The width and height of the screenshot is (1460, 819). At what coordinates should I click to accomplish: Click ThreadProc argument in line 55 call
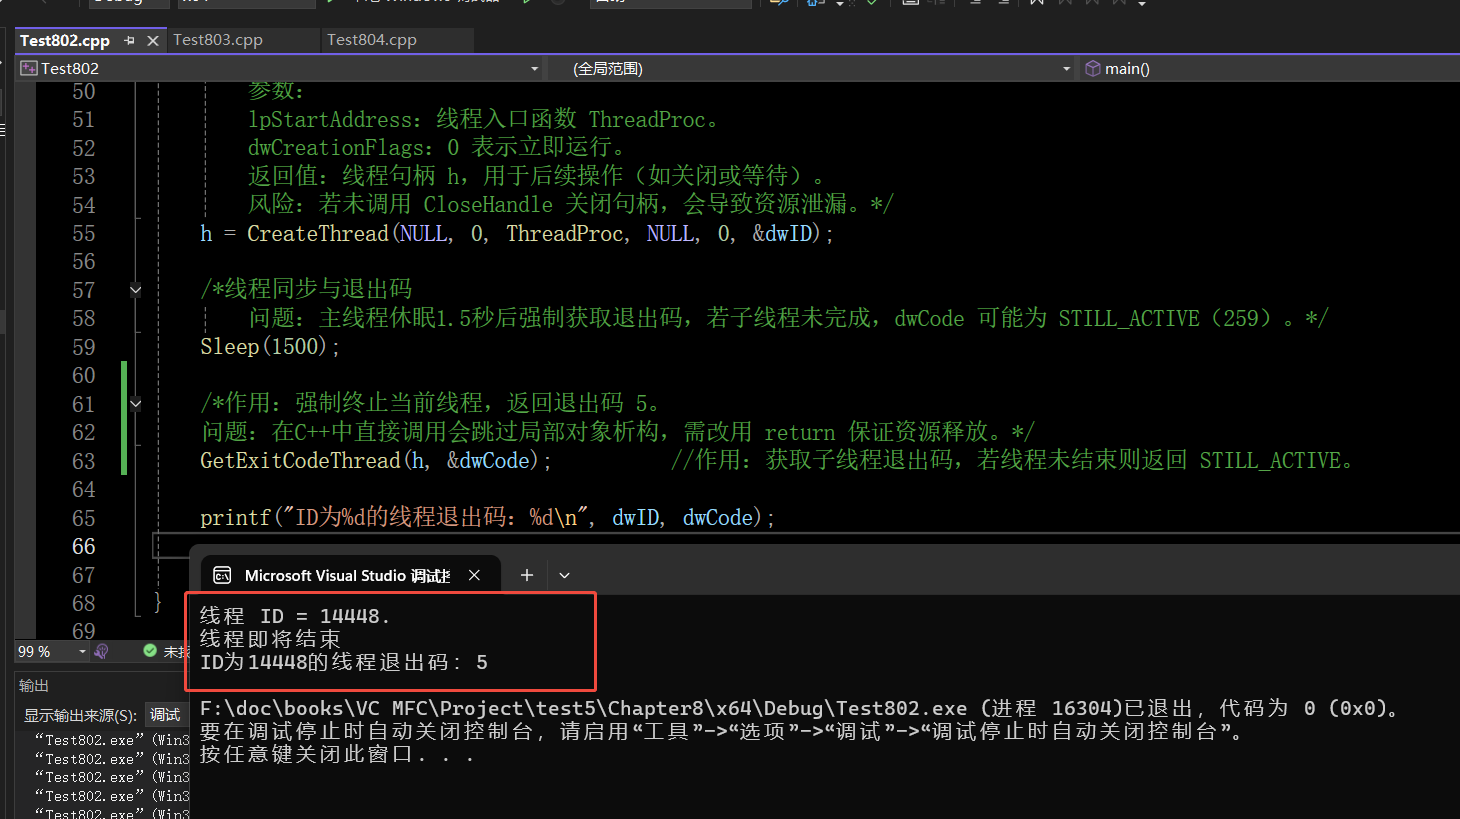tap(565, 234)
